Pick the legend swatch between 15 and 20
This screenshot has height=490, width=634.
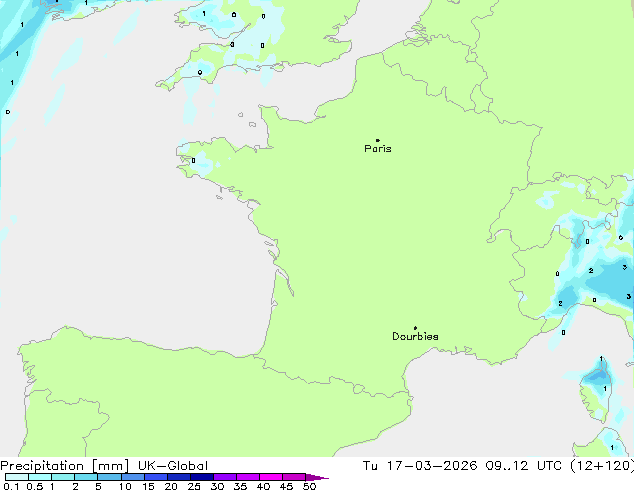[156, 477]
